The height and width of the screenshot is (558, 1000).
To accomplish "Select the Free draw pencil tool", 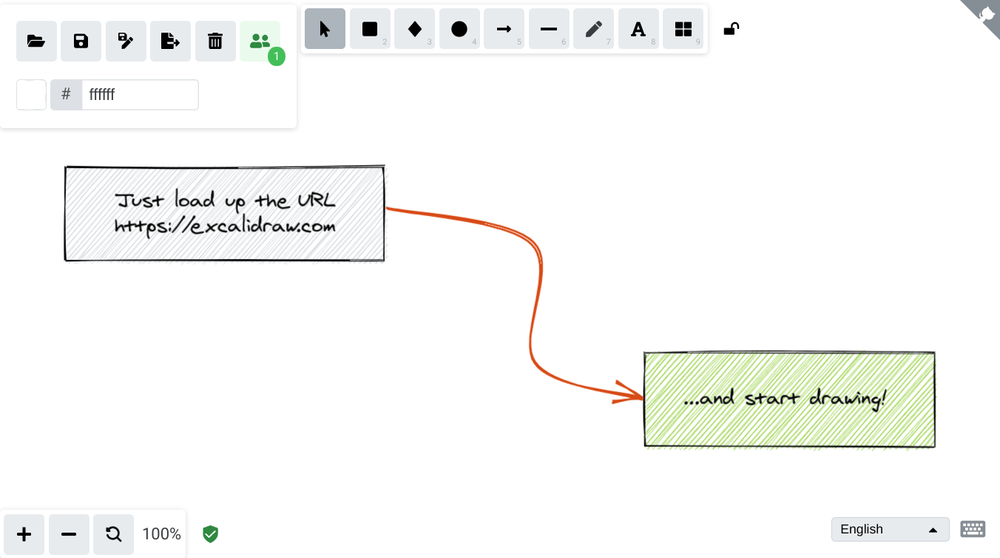I will click(594, 29).
